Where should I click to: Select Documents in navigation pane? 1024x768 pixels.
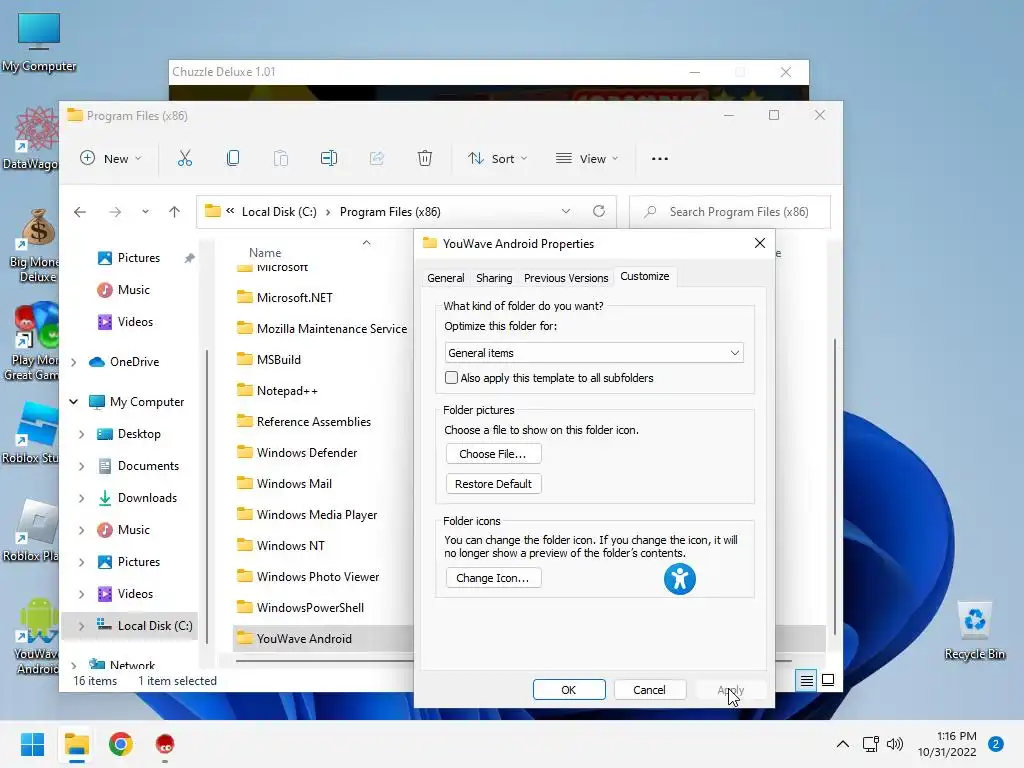click(148, 466)
